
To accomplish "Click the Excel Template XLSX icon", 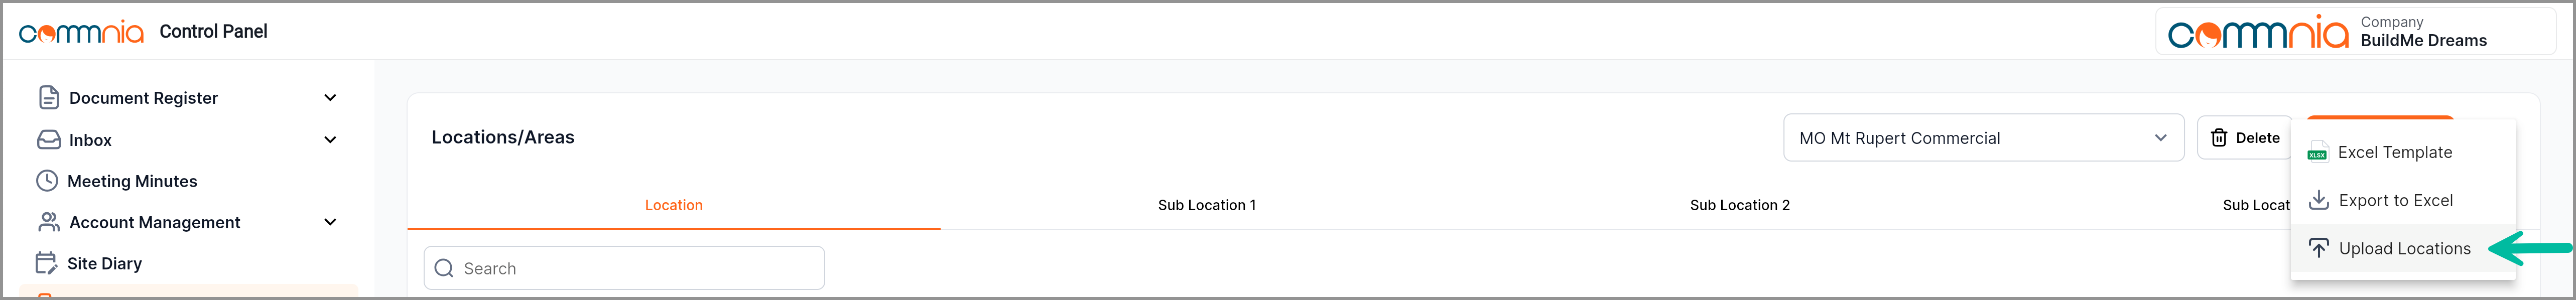I will coord(2317,153).
